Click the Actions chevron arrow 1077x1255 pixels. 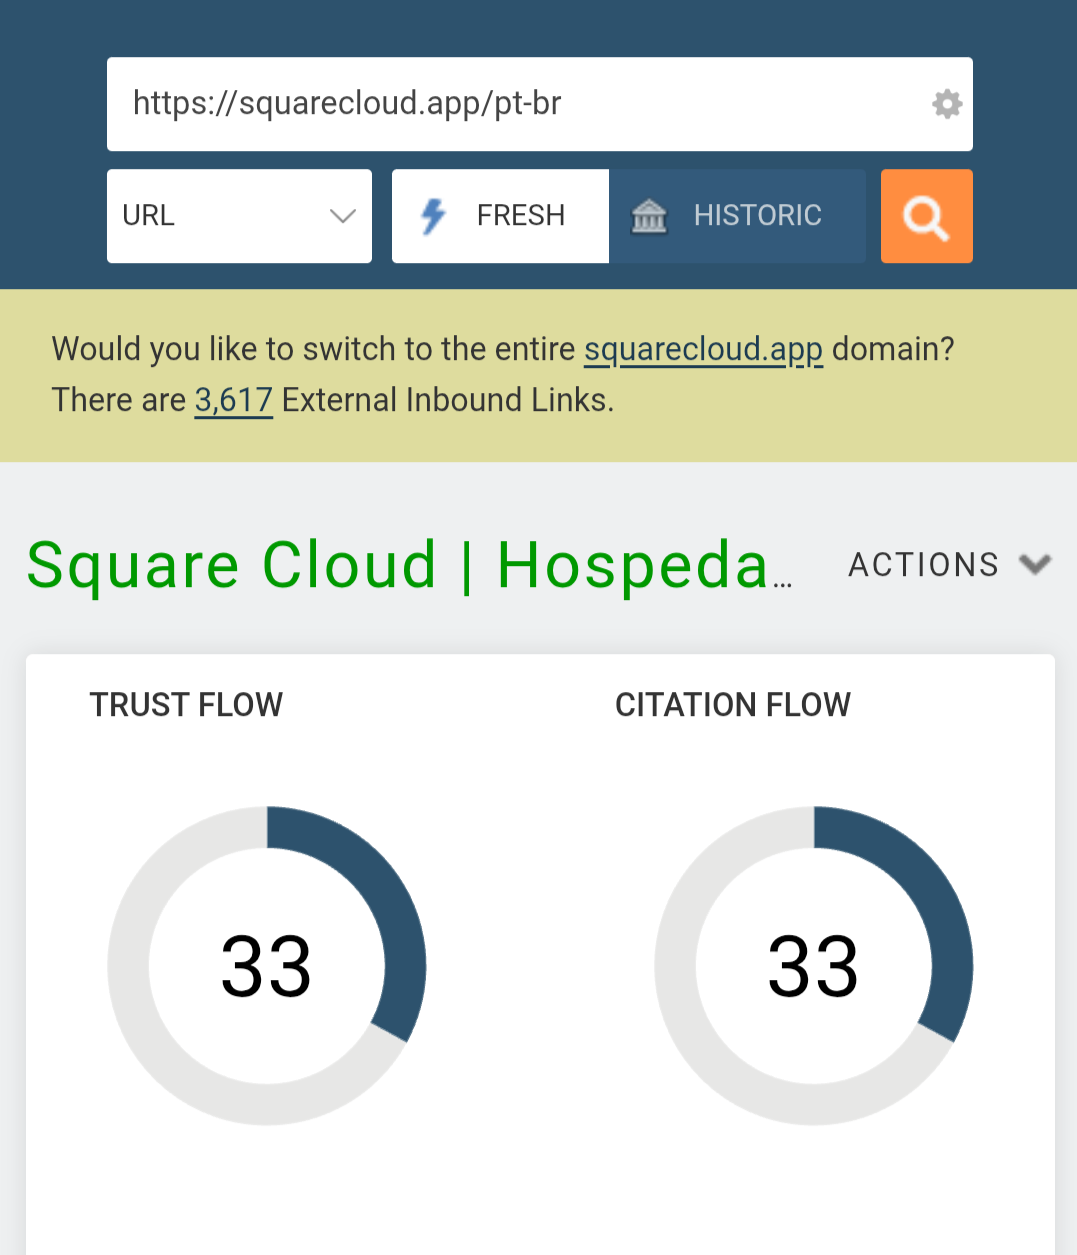[1035, 565]
